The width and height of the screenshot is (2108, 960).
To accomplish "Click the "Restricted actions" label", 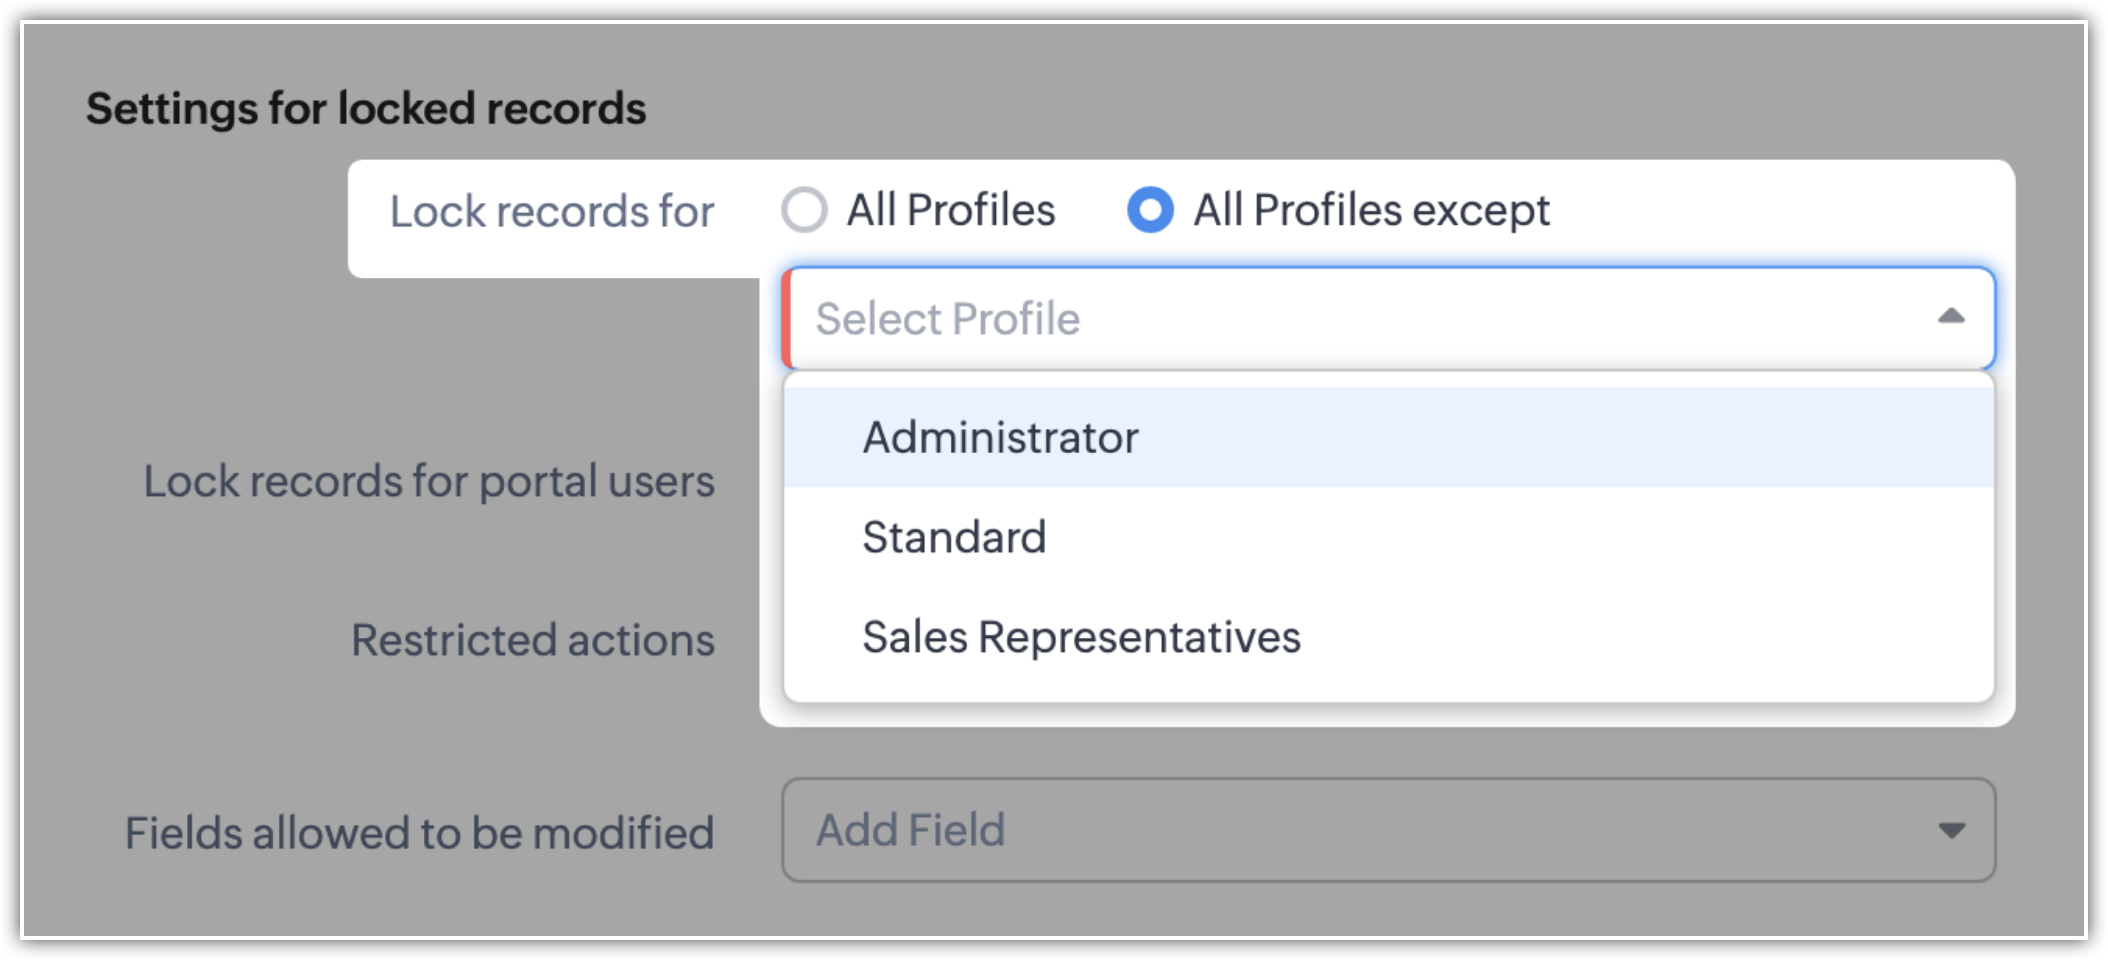I will 533,640.
